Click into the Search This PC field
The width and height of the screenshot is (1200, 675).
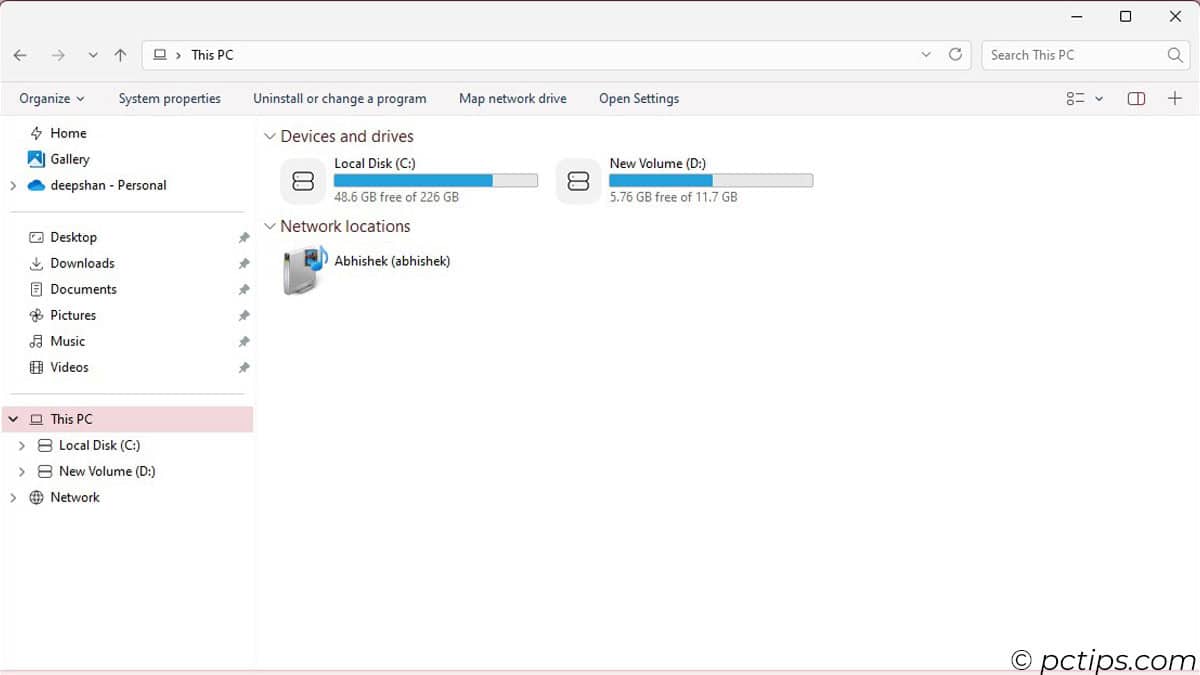1070,55
